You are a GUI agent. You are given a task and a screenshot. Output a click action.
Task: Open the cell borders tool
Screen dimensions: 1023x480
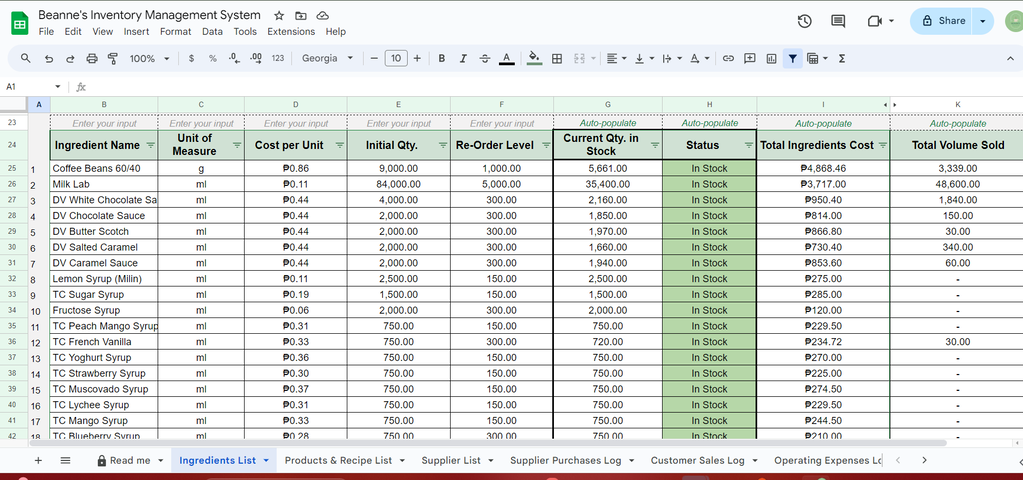pyautogui.click(x=557, y=59)
